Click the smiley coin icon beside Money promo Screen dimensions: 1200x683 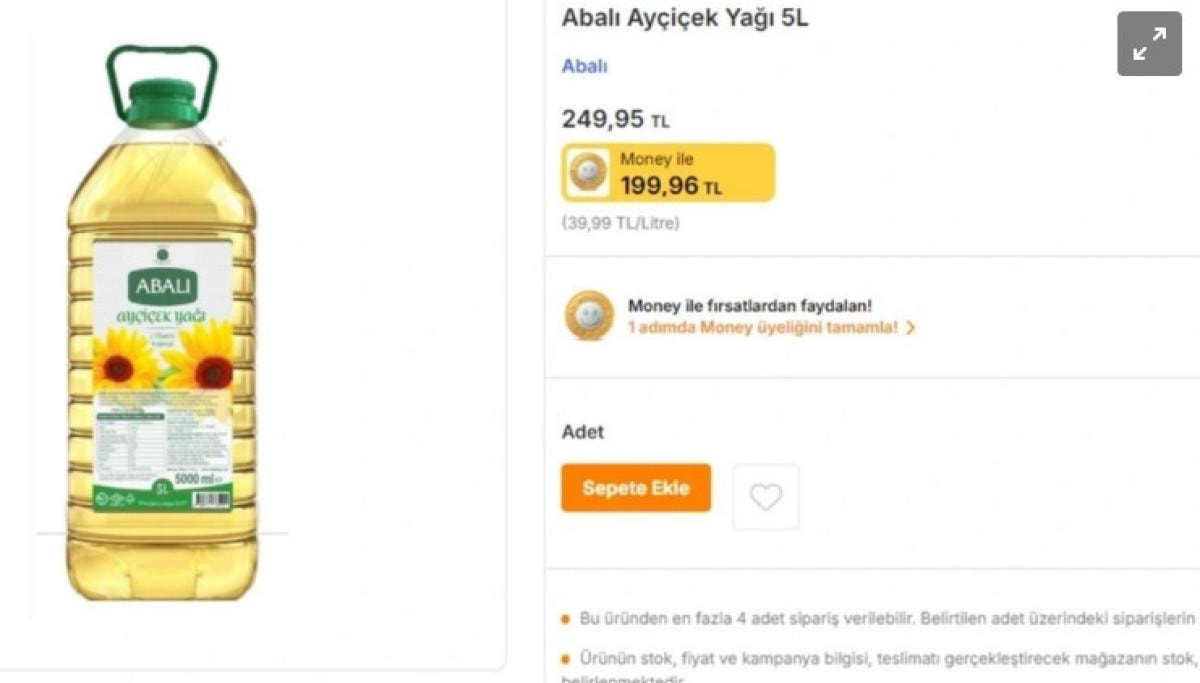click(x=589, y=315)
